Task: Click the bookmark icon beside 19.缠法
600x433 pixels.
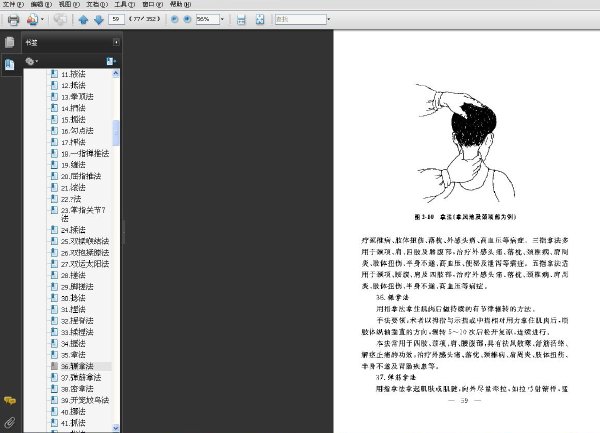Action: pos(55,165)
